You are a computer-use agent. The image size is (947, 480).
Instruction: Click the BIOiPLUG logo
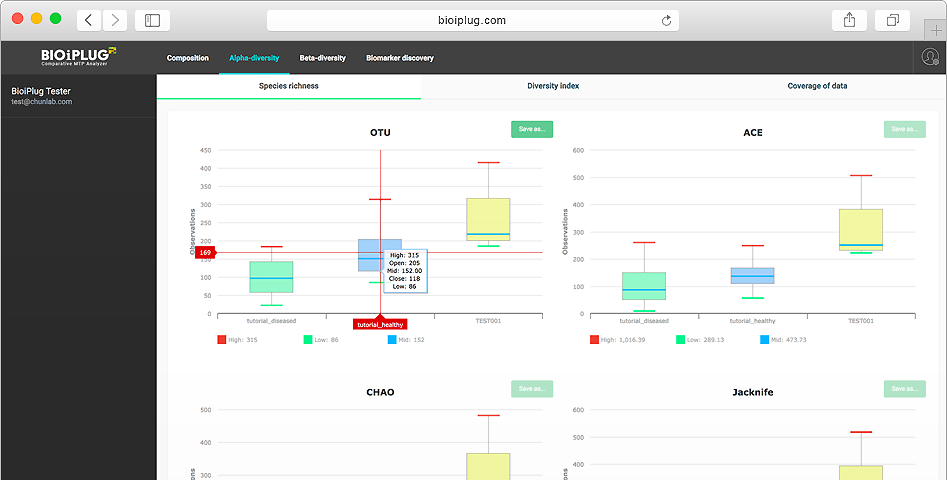click(79, 56)
